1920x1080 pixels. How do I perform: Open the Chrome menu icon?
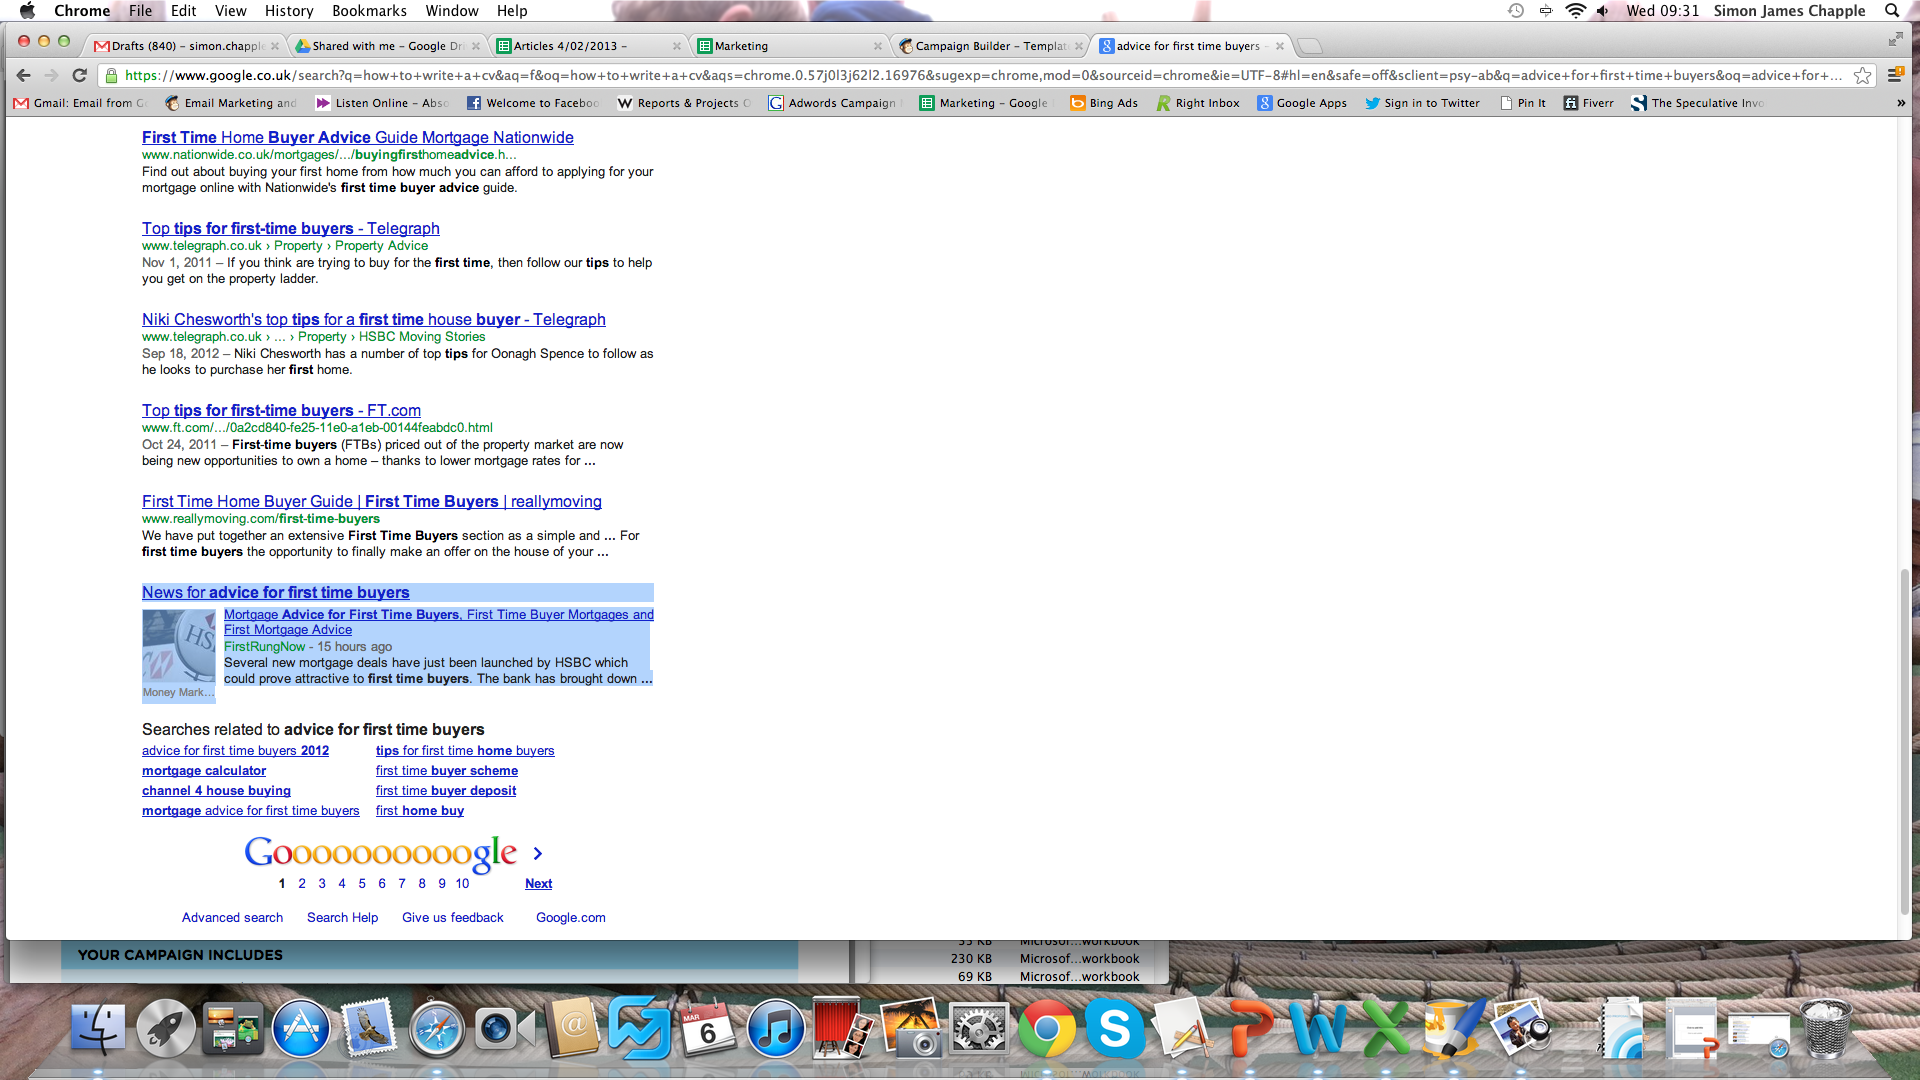coord(1894,75)
